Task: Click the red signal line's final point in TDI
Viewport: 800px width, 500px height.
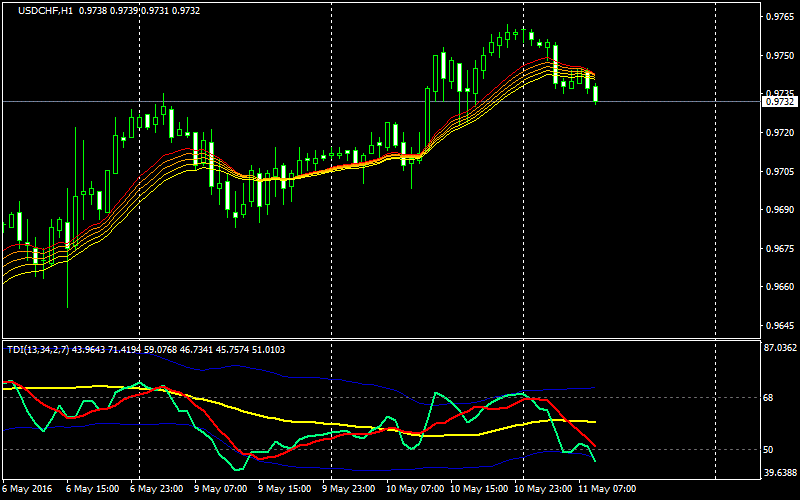Action: [x=595, y=446]
